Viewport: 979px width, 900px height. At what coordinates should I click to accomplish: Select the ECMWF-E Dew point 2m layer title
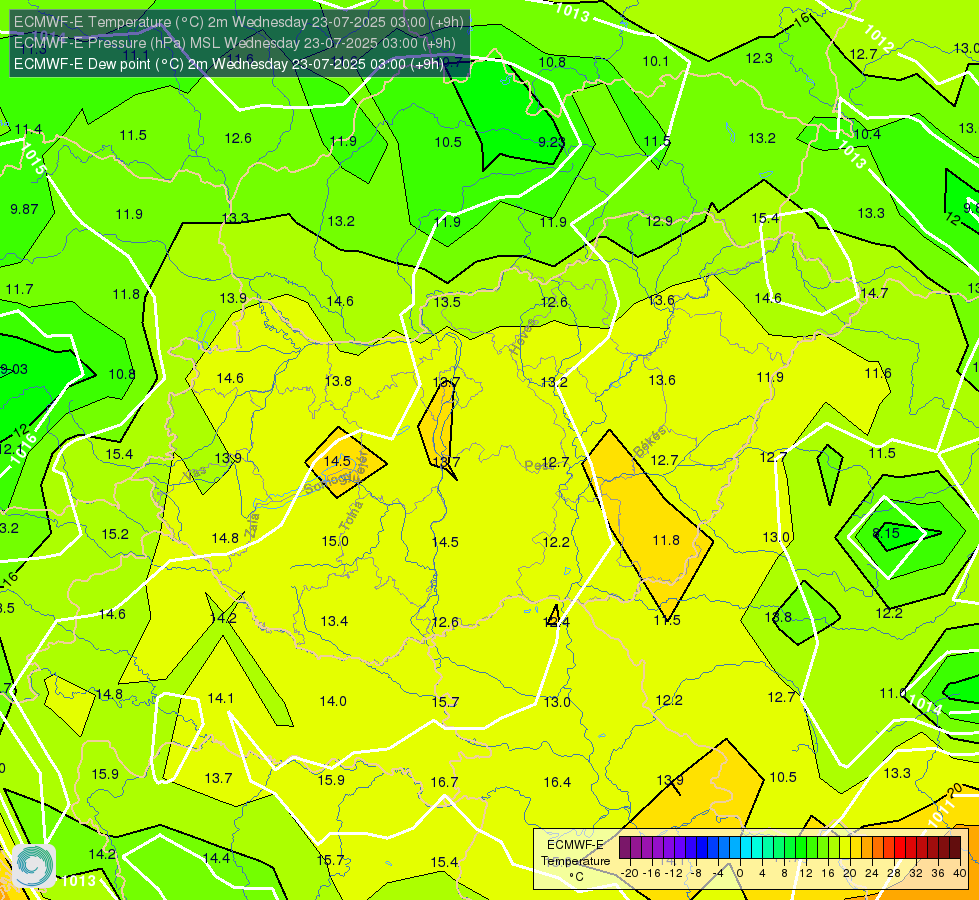229,64
